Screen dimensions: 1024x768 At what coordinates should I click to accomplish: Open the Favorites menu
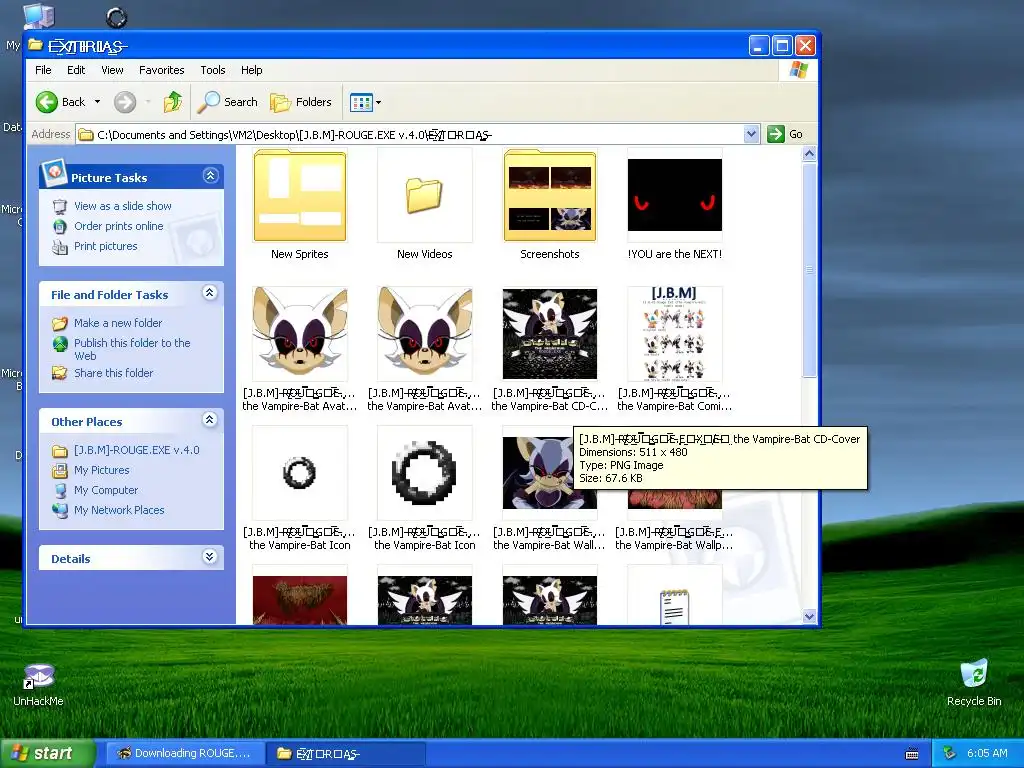point(161,70)
